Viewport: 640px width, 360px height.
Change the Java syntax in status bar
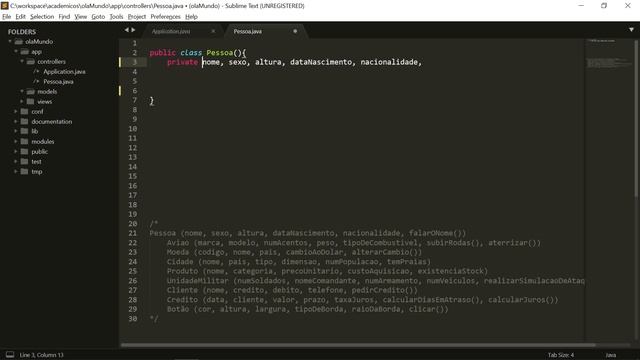pos(611,355)
